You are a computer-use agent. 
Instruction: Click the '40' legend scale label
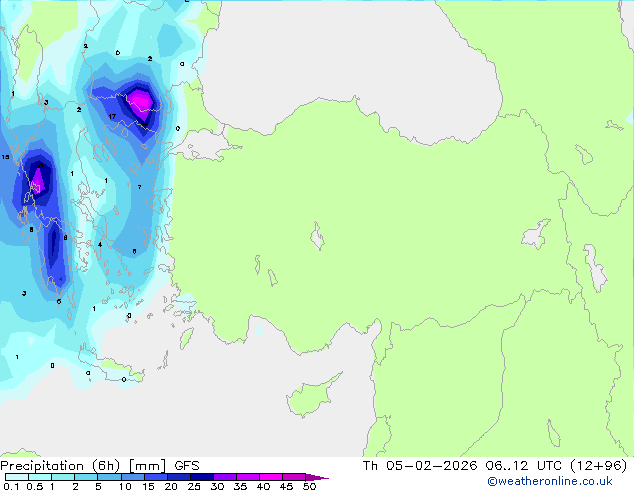pyautogui.click(x=263, y=486)
